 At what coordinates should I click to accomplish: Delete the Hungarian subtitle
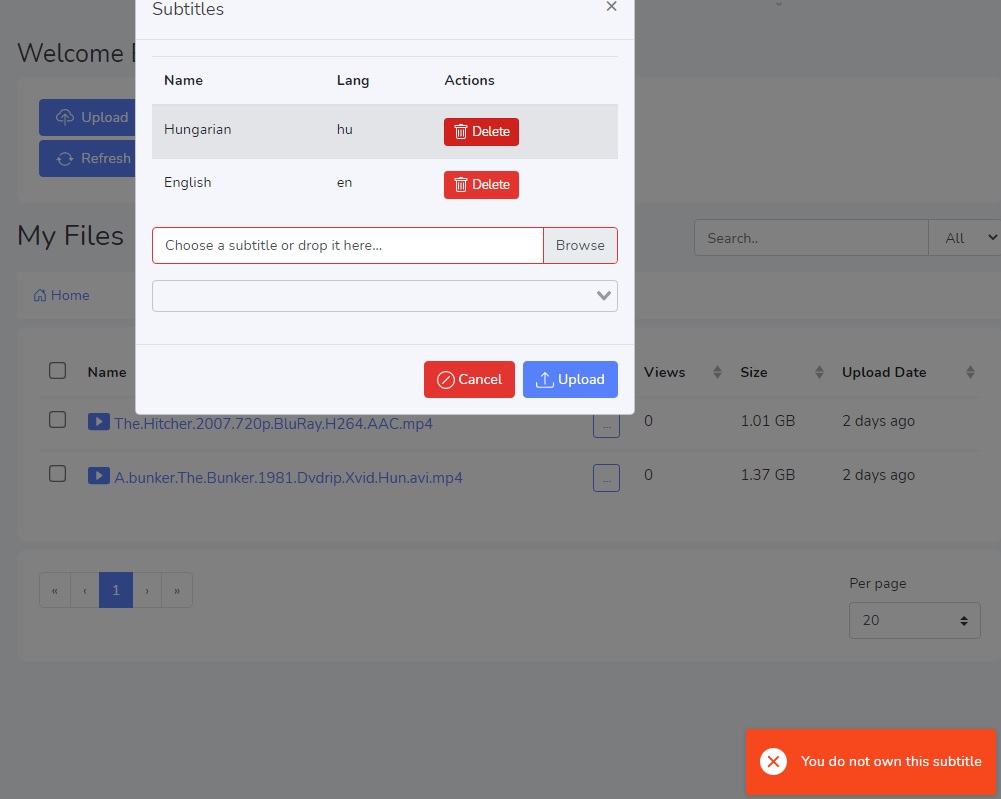coord(481,132)
